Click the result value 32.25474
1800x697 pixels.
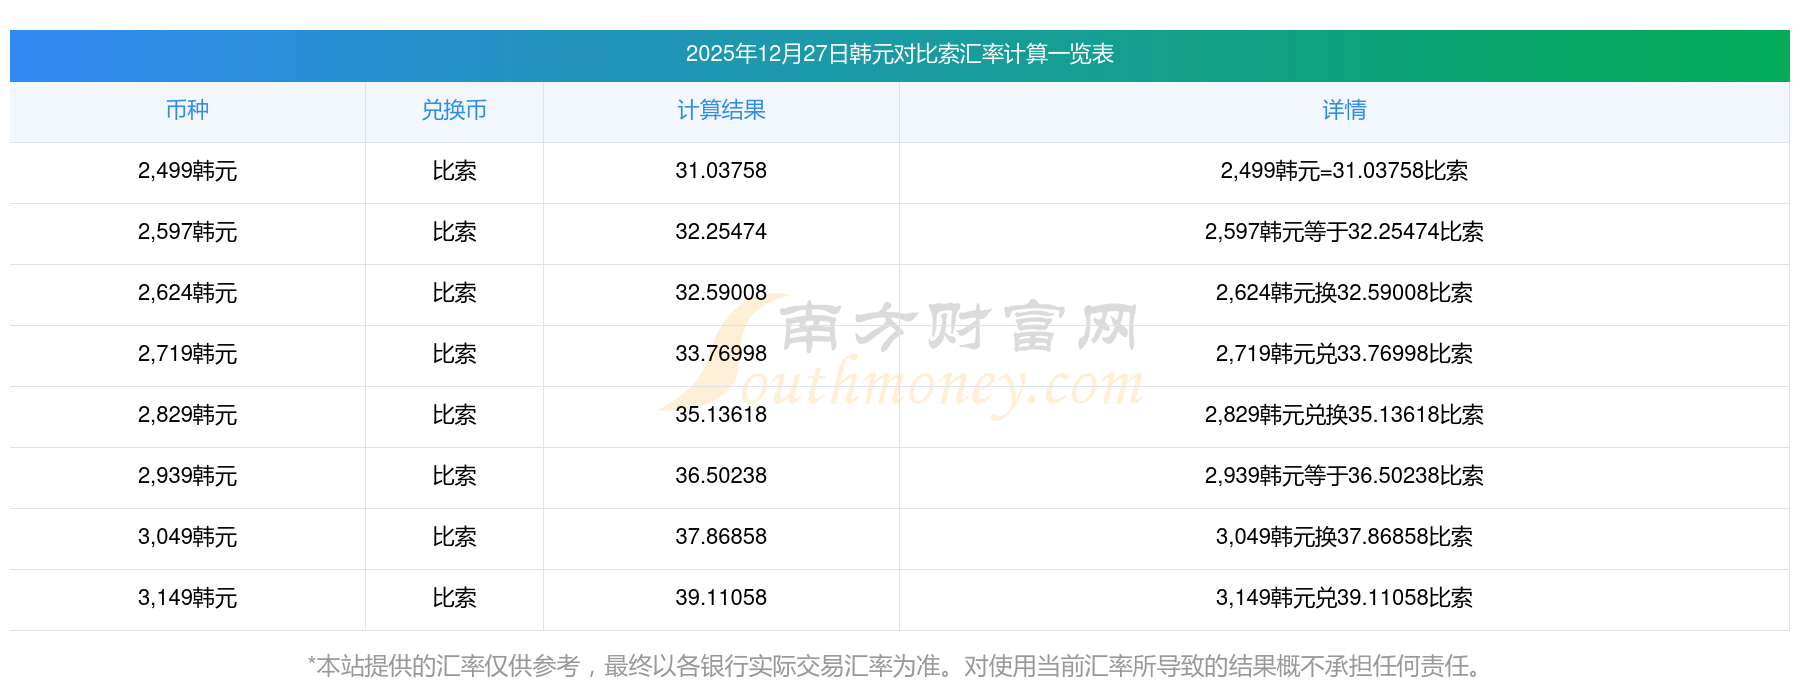(721, 232)
